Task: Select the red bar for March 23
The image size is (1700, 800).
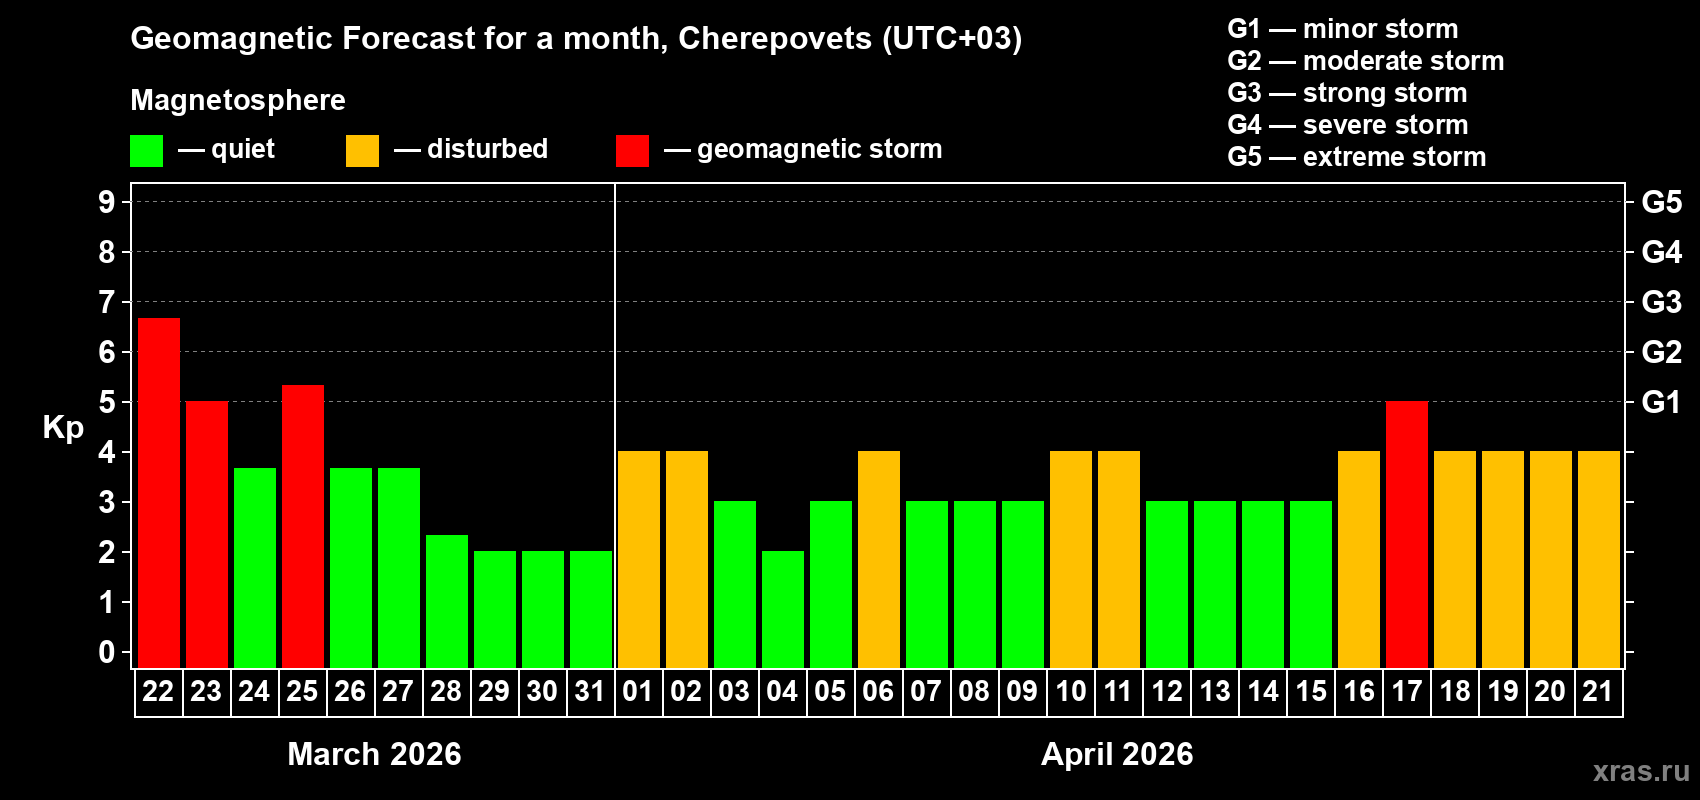Action: (207, 535)
